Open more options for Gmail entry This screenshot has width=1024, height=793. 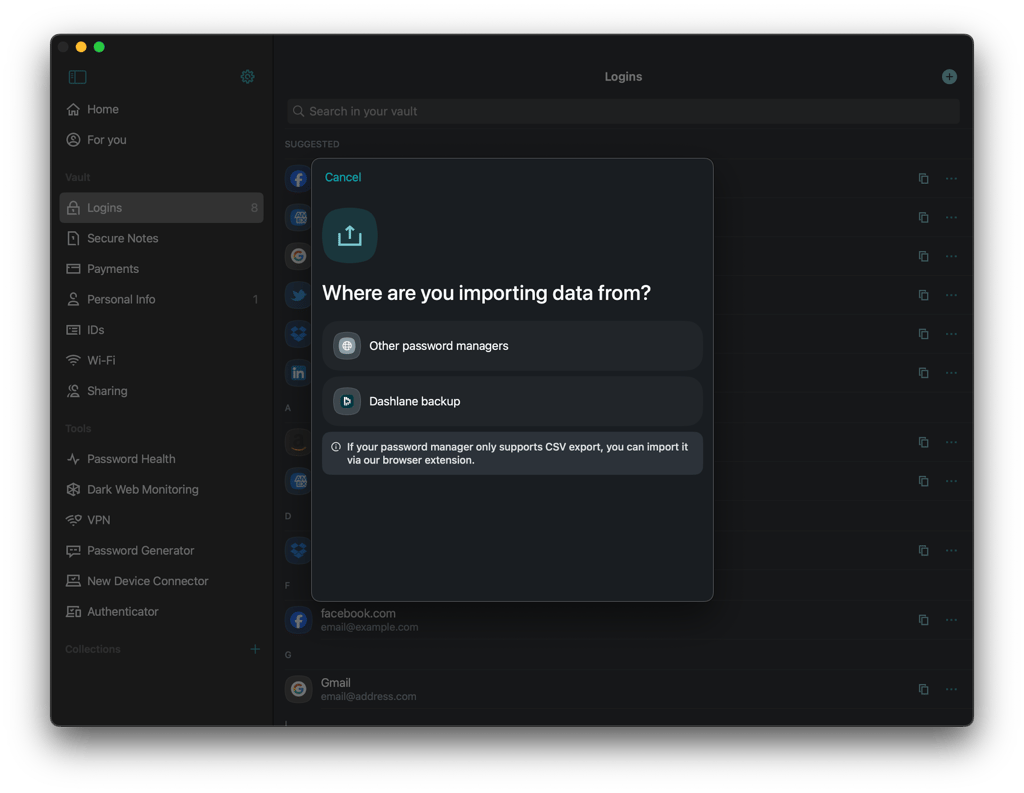pos(952,689)
